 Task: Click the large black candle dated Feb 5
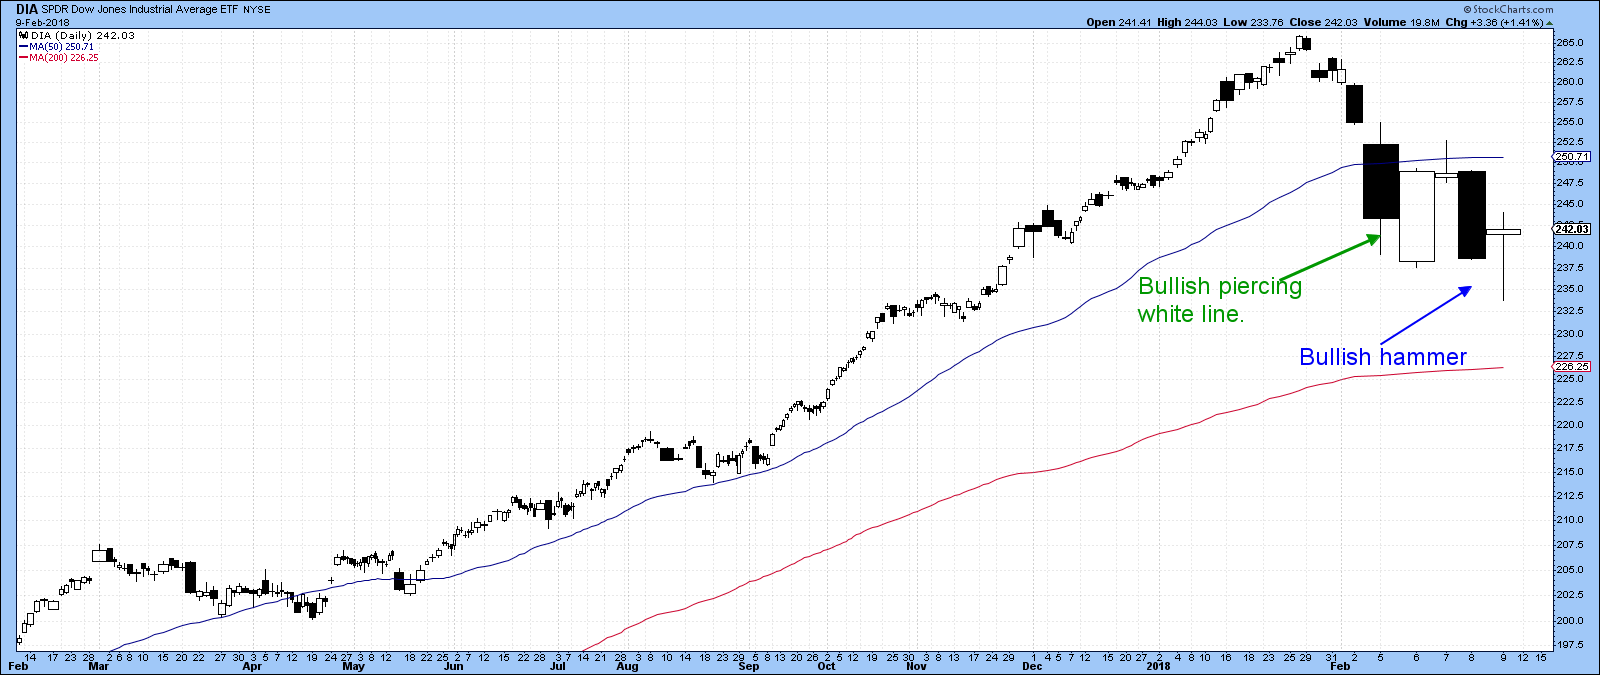(x=1381, y=182)
